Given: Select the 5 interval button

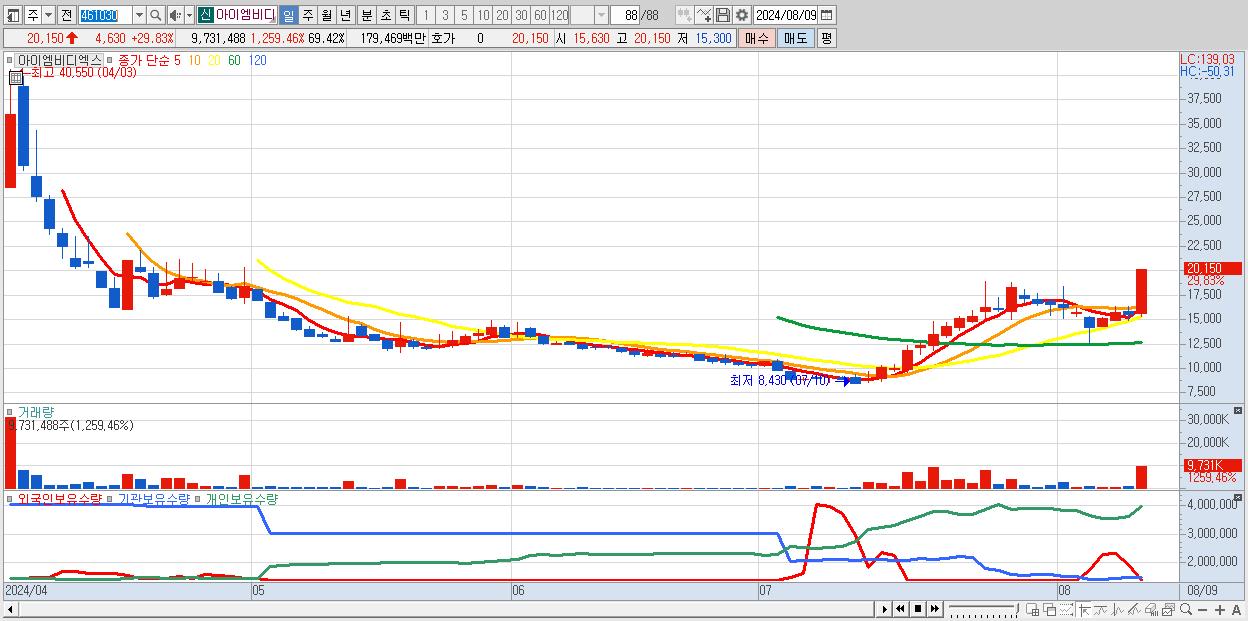Looking at the screenshot, I should (464, 15).
